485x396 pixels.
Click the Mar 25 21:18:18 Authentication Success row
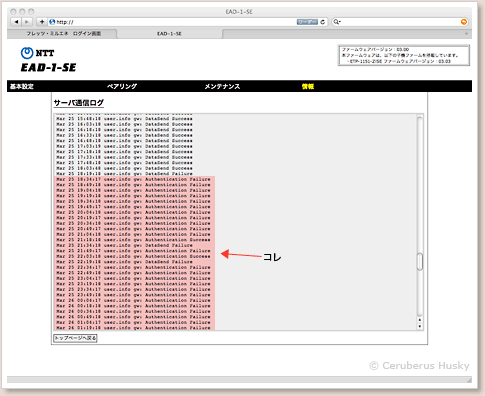[133, 240]
